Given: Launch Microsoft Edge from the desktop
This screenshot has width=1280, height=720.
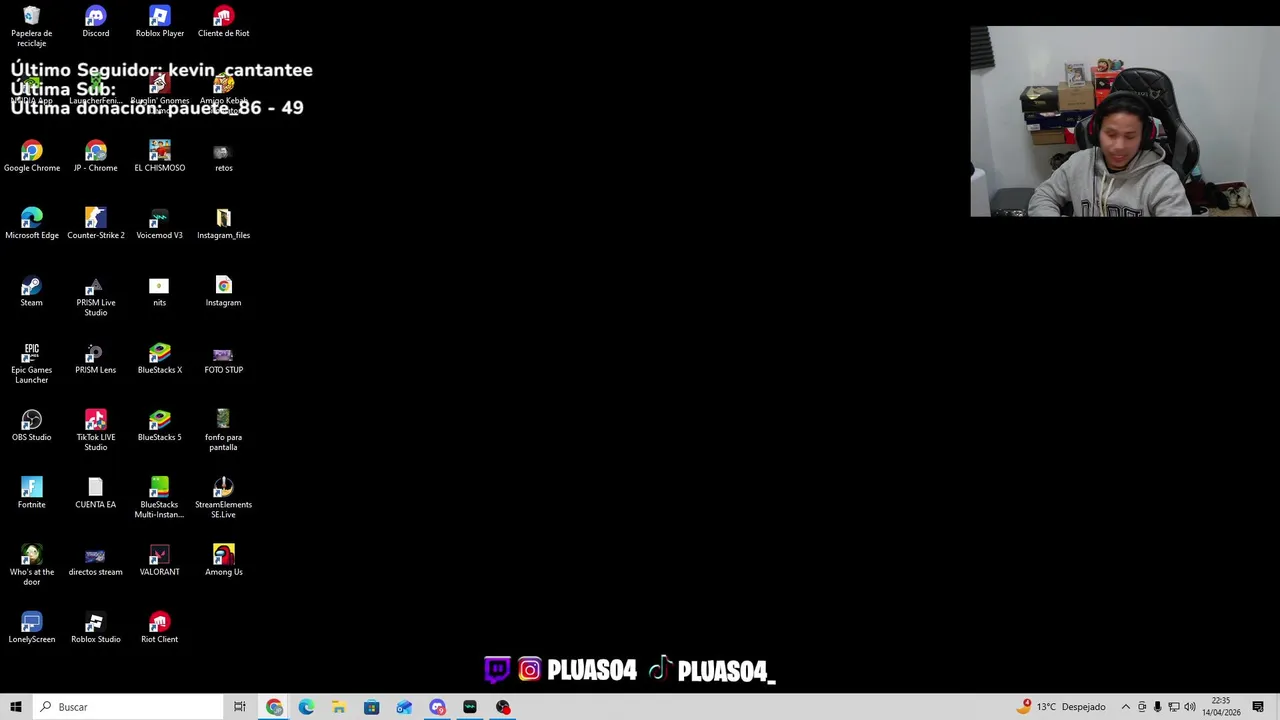Looking at the screenshot, I should [31, 224].
